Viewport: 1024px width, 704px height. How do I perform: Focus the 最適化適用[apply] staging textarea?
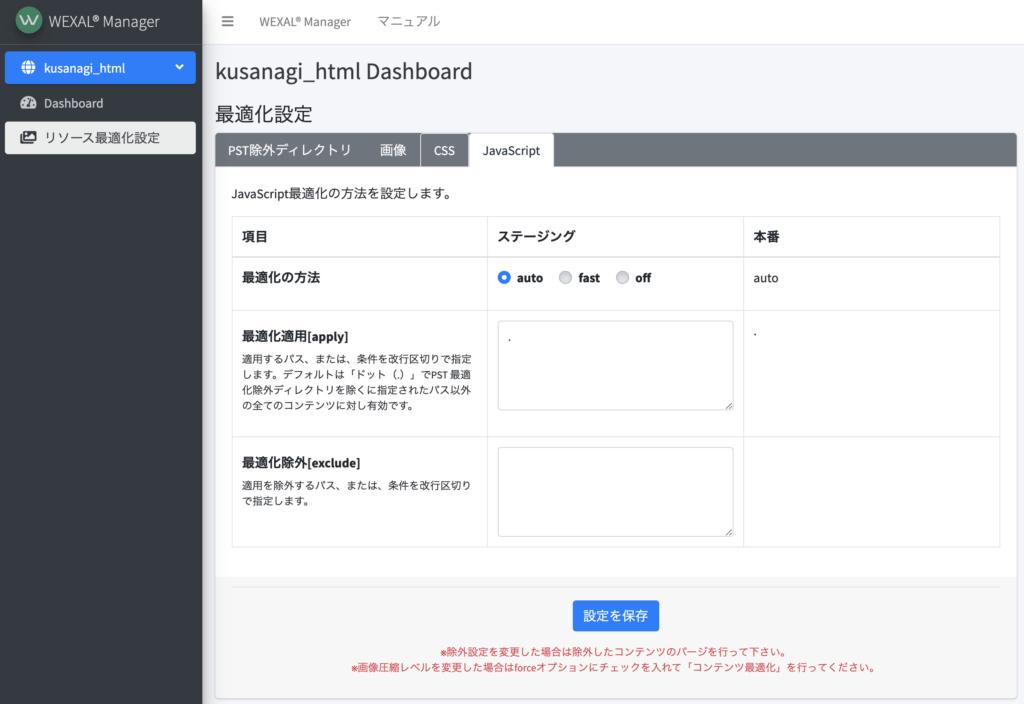click(x=615, y=365)
